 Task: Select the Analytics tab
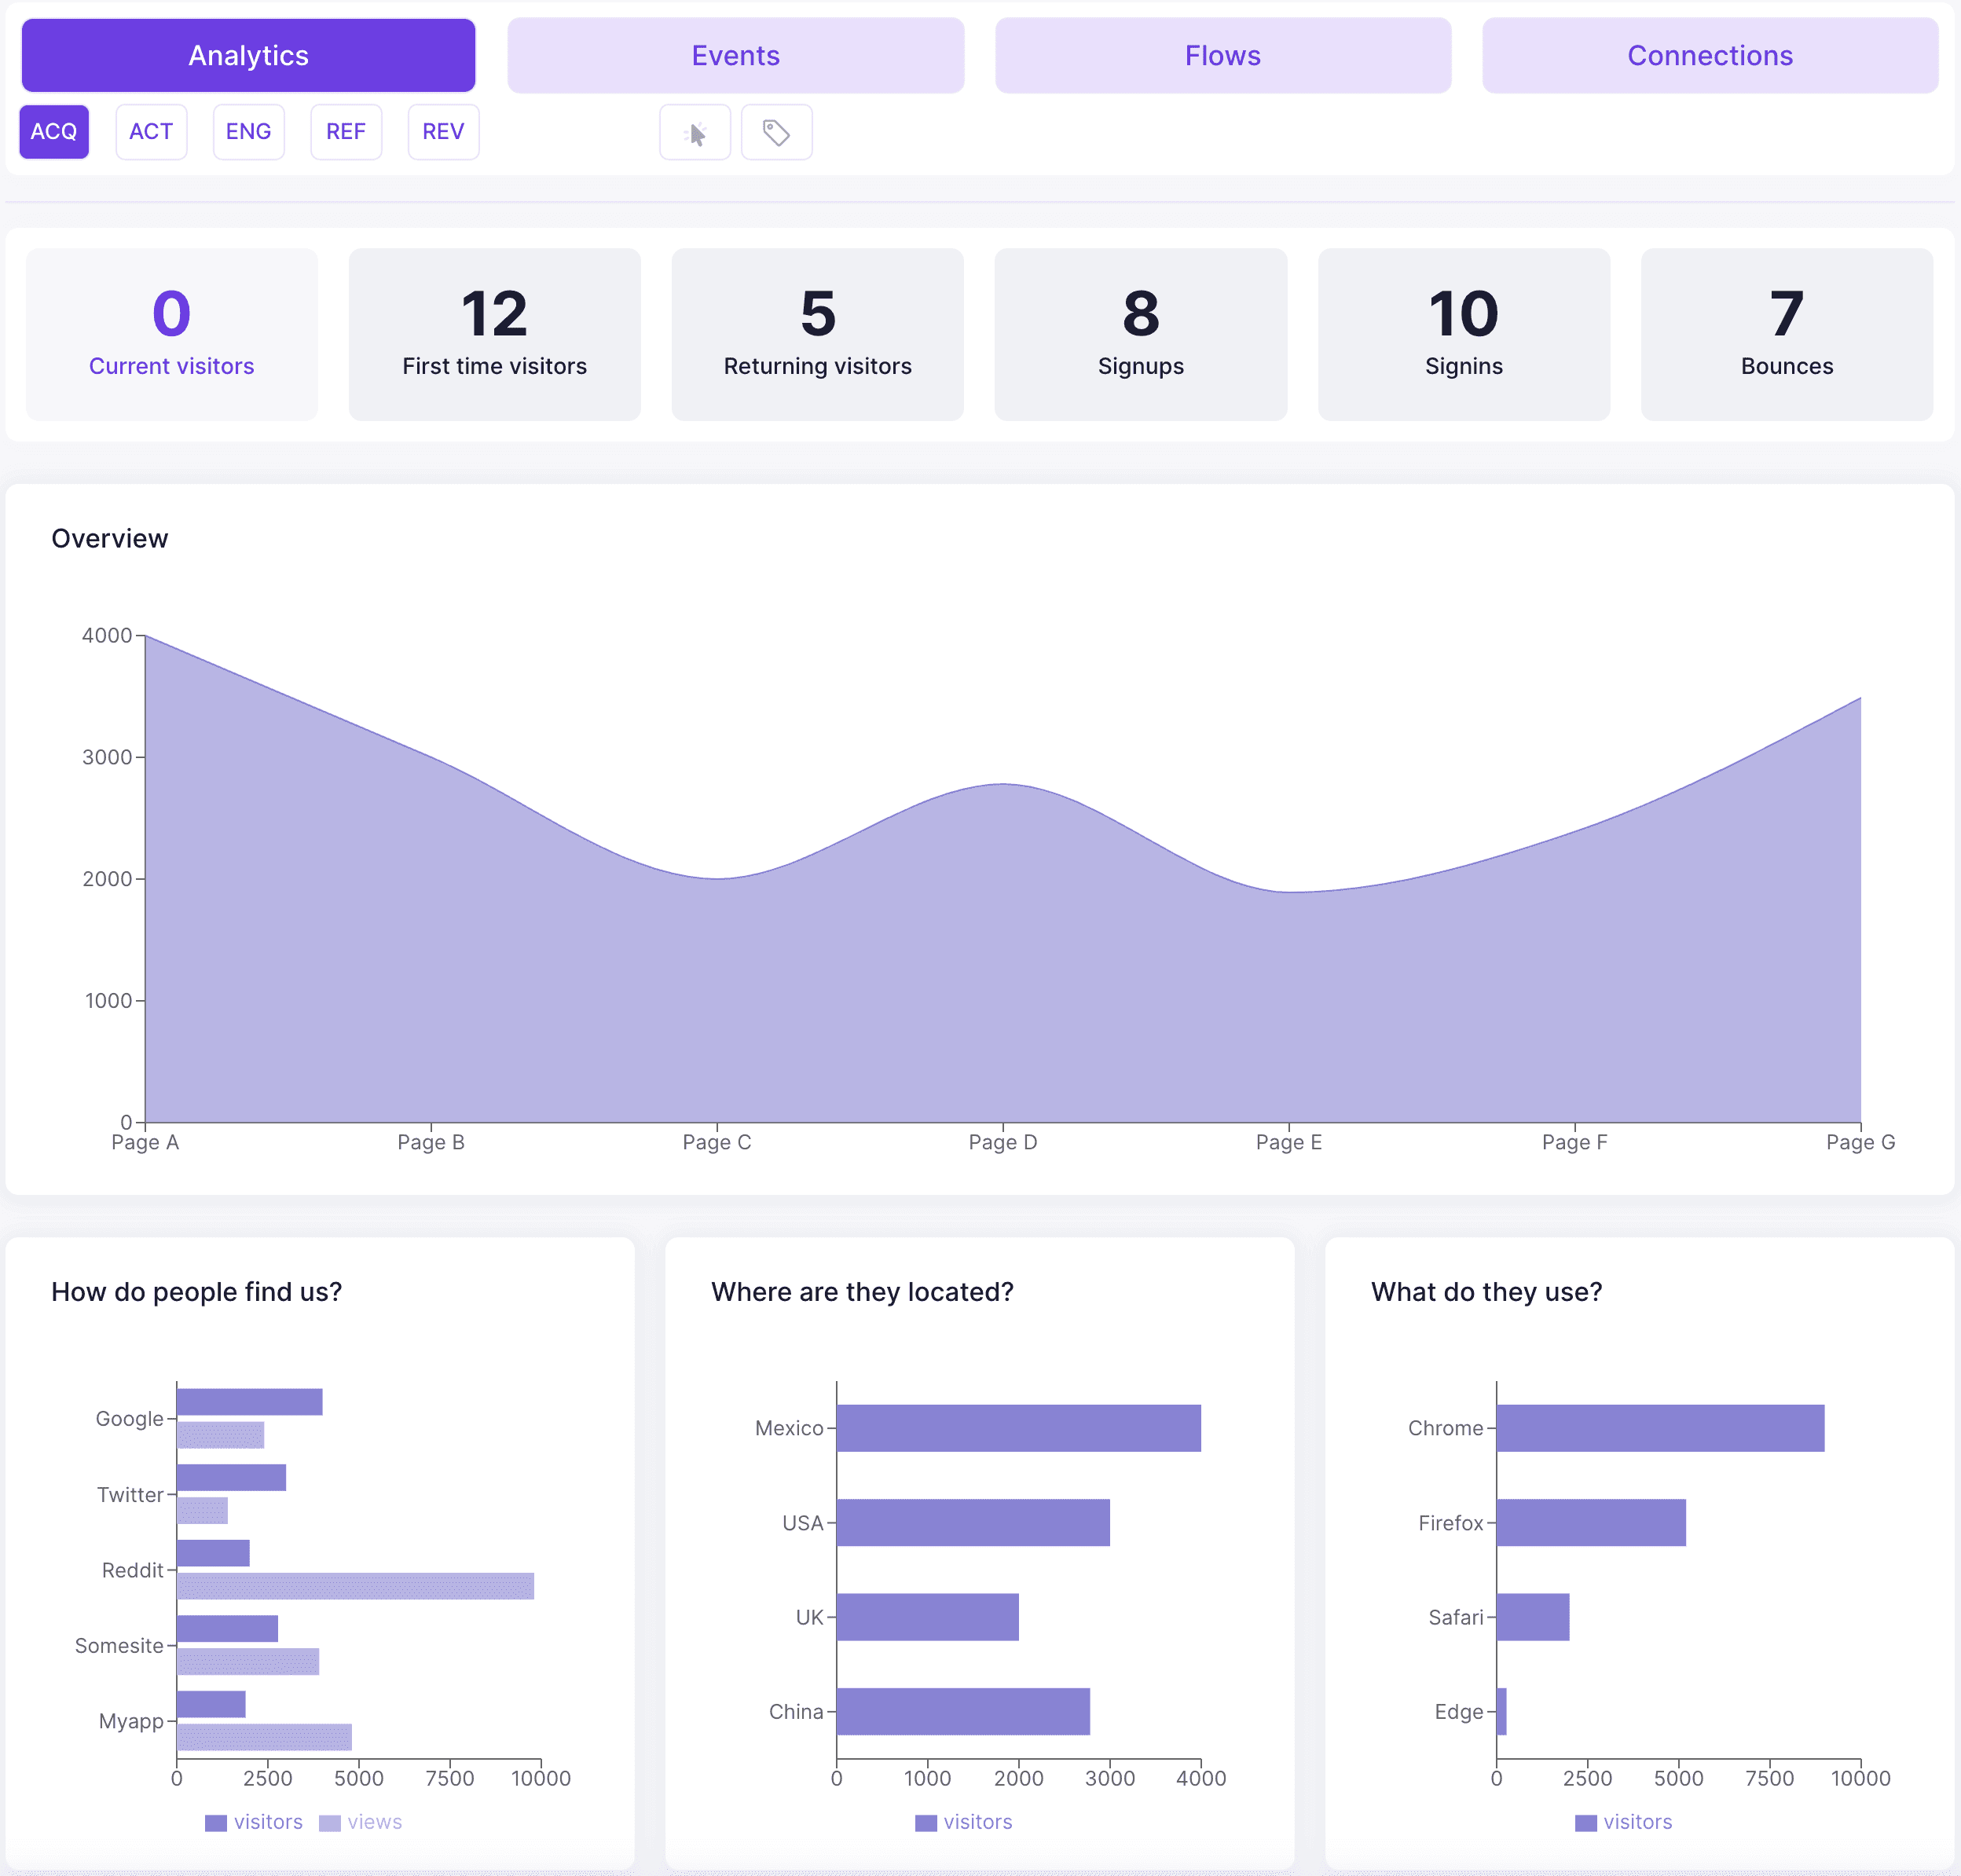248,56
